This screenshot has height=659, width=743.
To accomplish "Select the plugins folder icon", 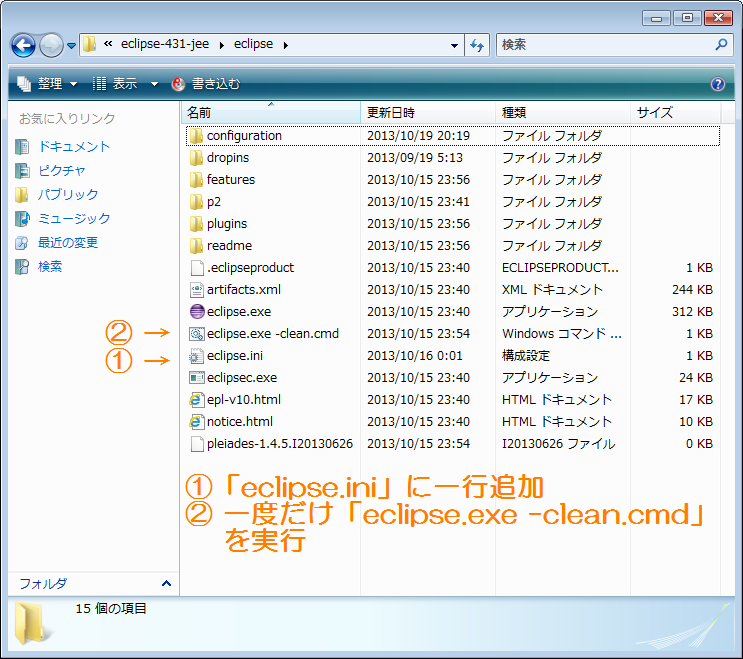I will click(x=196, y=224).
